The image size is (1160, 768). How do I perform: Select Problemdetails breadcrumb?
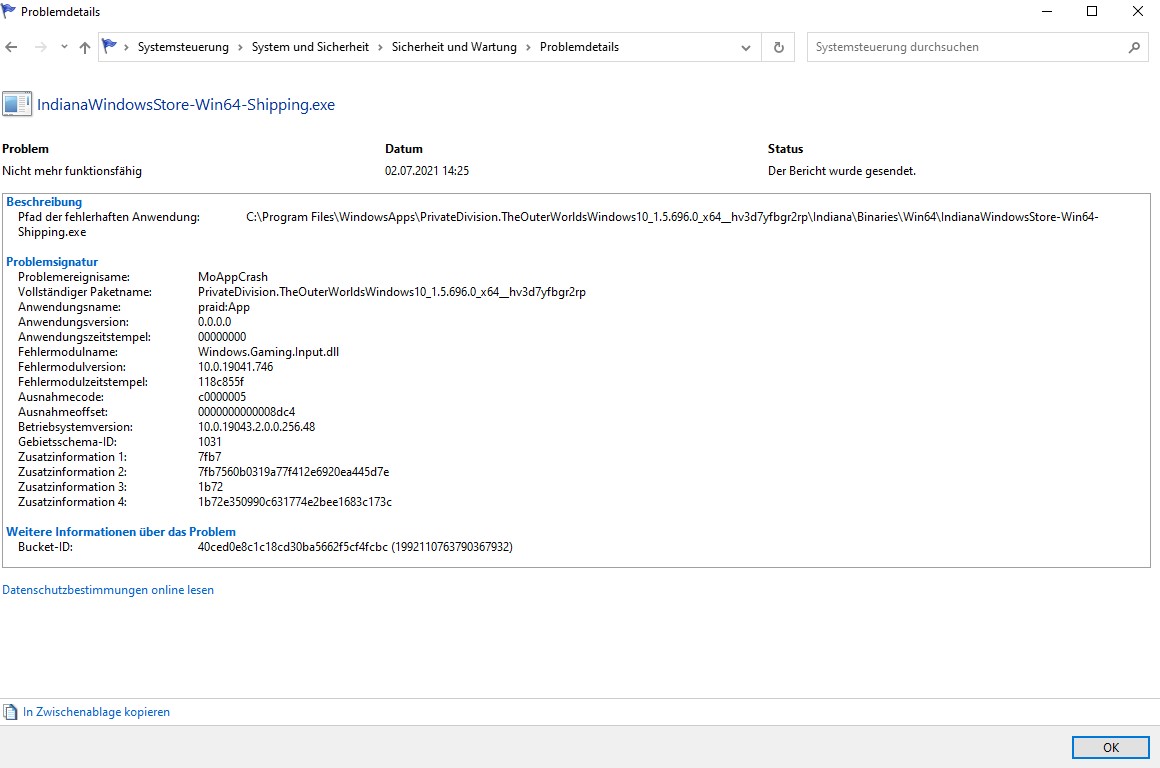[579, 47]
